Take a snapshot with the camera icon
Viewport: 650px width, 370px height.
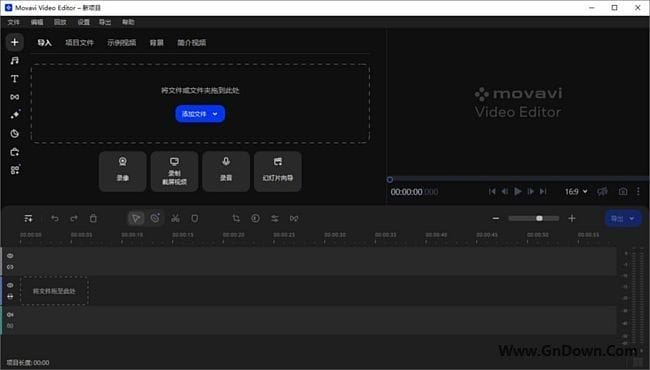623,191
